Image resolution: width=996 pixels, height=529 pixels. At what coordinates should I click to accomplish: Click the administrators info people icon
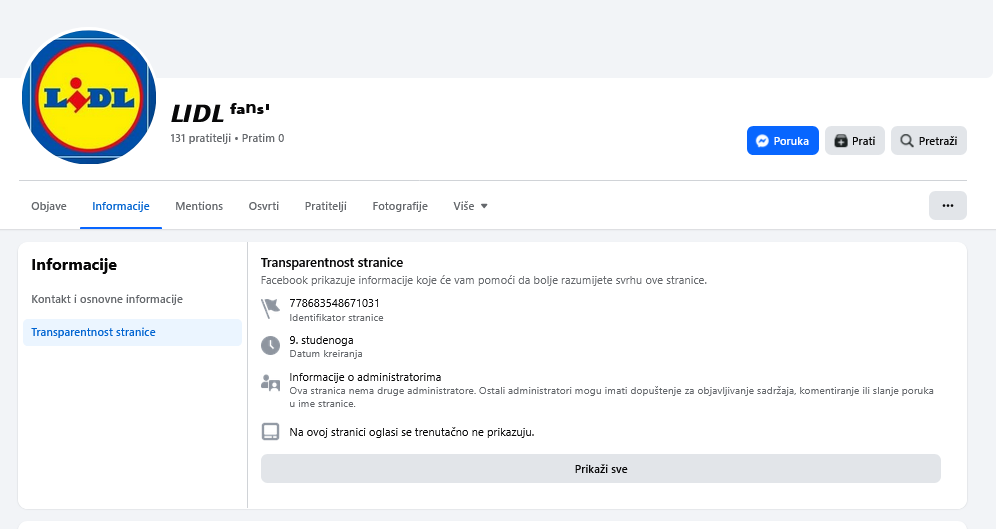pos(270,382)
